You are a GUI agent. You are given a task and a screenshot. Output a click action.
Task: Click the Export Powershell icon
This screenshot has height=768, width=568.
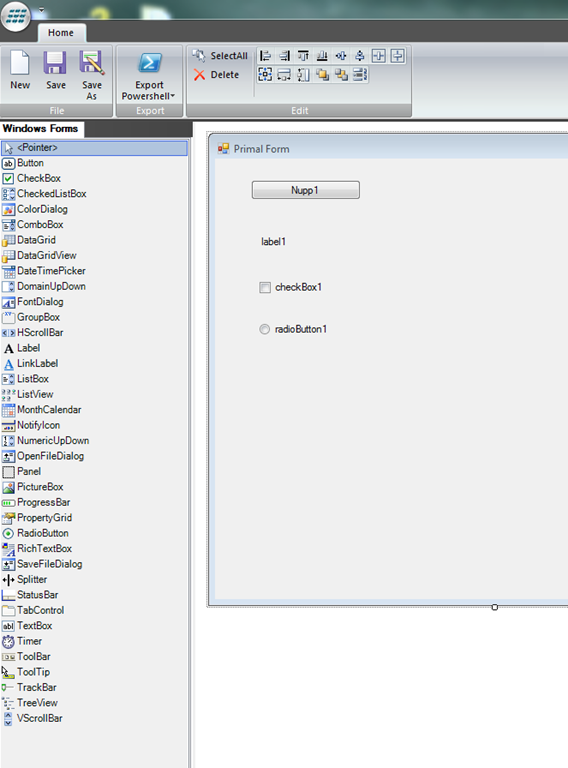pyautogui.click(x=149, y=63)
